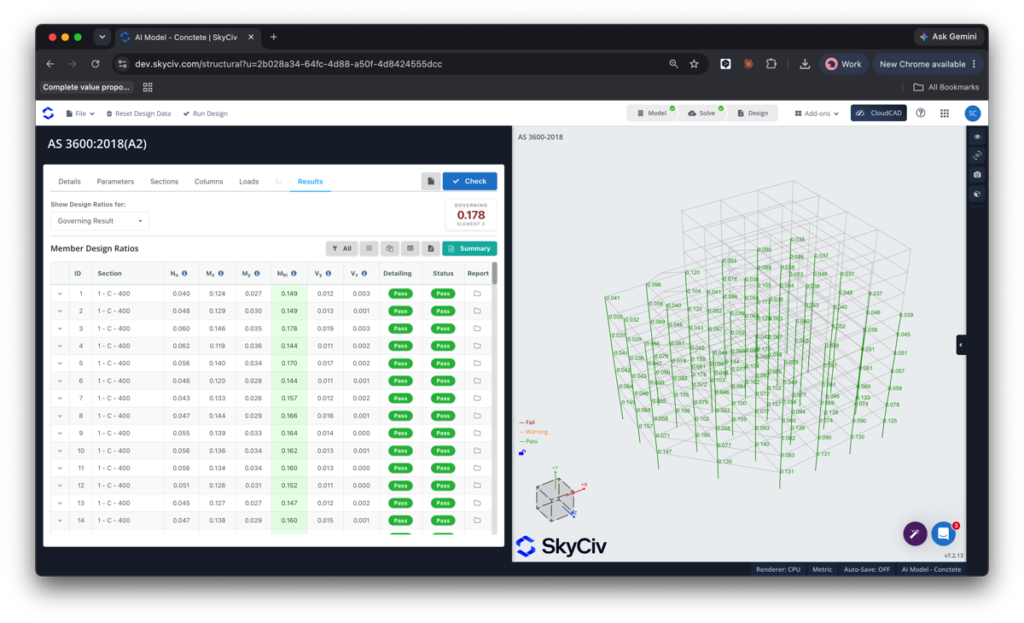Click the 3D rotate icon in viewer sidebar
The height and width of the screenshot is (623, 1024).
coord(977,155)
